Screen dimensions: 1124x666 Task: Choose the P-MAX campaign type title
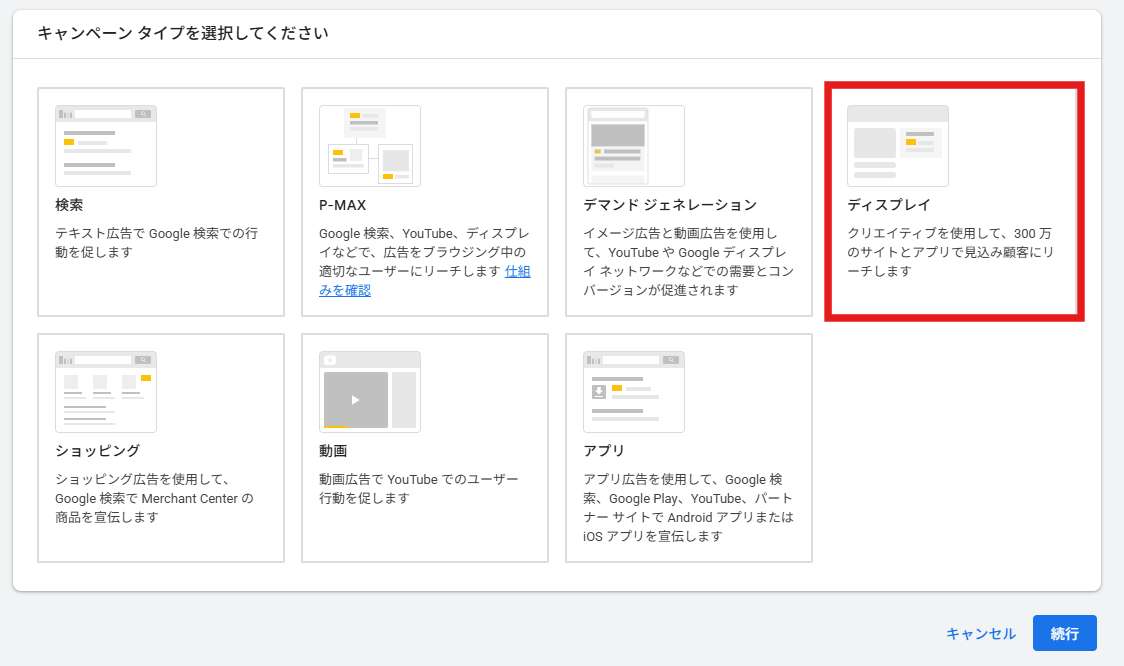pos(342,205)
